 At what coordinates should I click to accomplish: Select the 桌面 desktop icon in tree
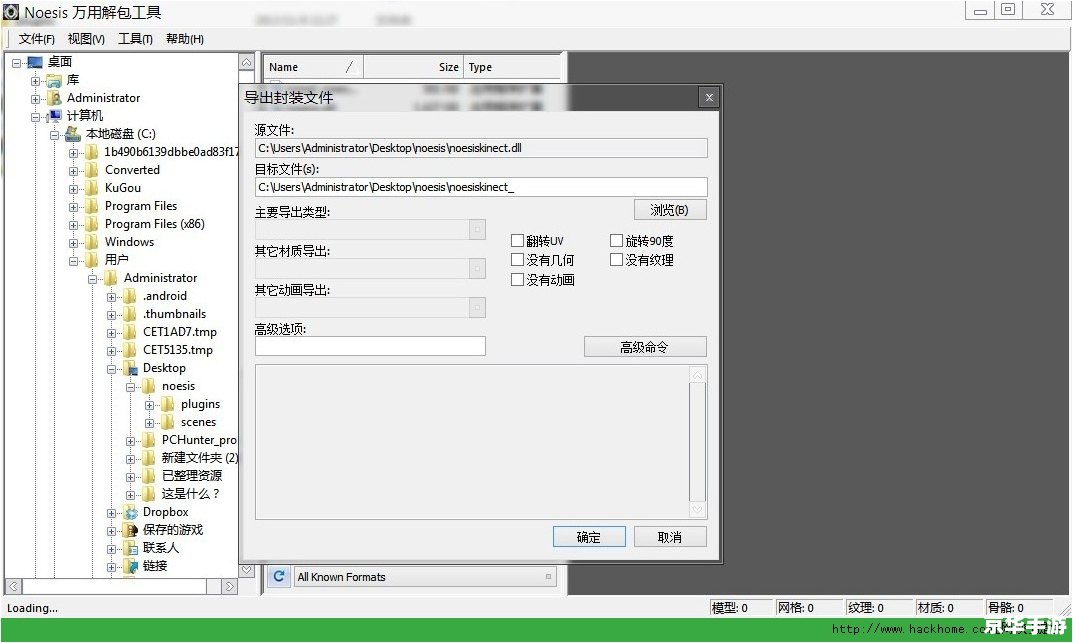point(35,62)
